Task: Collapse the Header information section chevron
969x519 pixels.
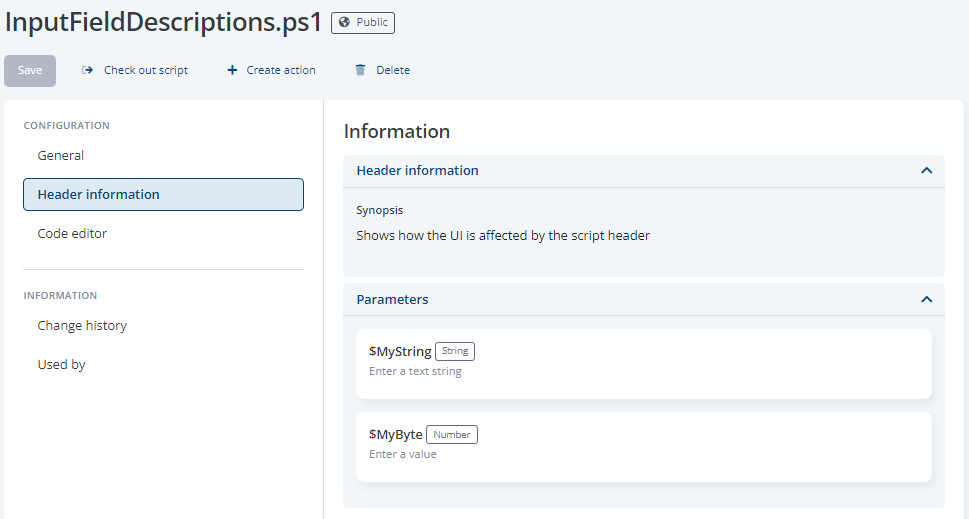Action: tap(926, 171)
